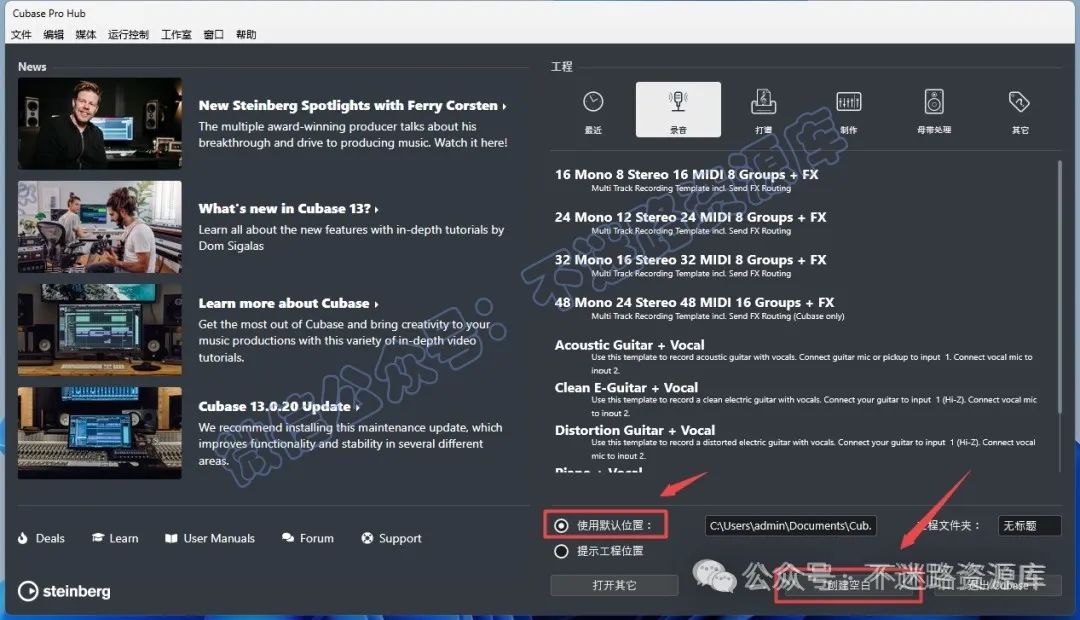
Task: Click the 打开其它 (Open Other) button
Action: [614, 585]
